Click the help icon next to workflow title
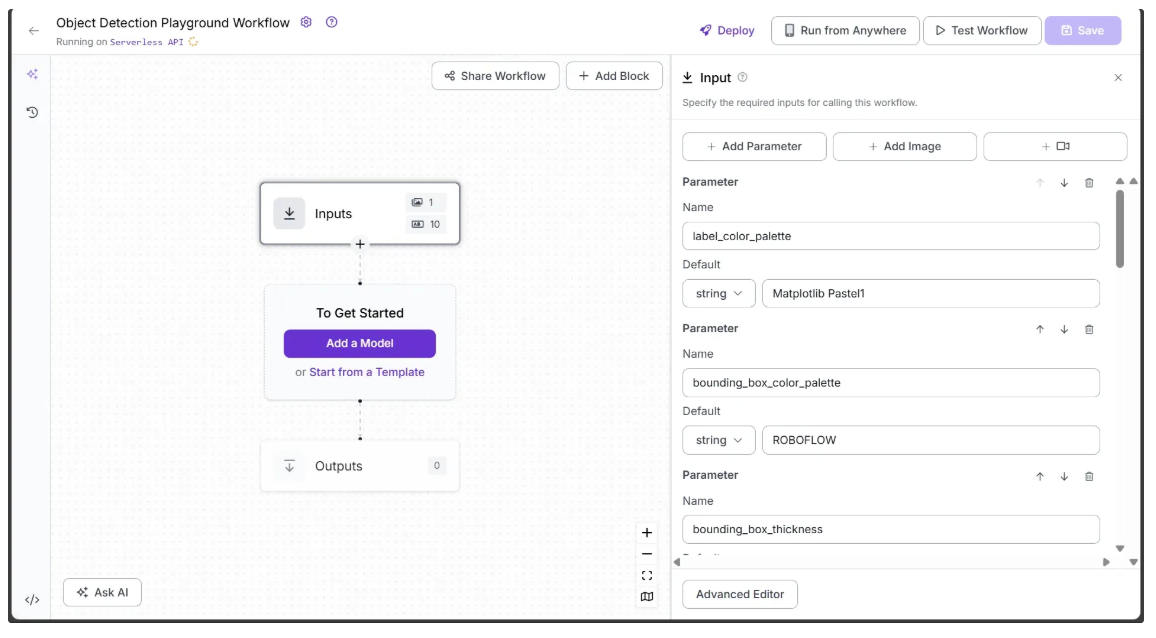This screenshot has width=1156, height=638. [331, 22]
